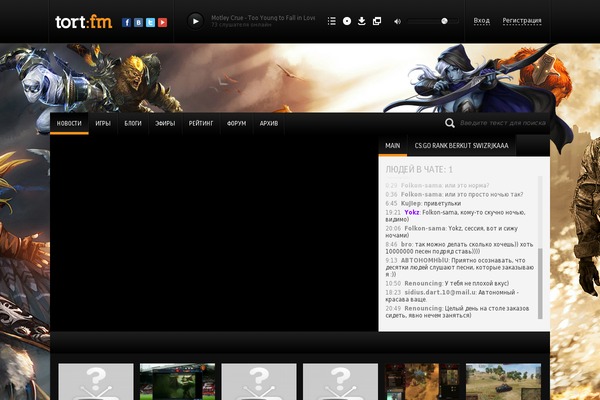Start radio playback with the play button
600x400 pixels.
click(x=195, y=21)
